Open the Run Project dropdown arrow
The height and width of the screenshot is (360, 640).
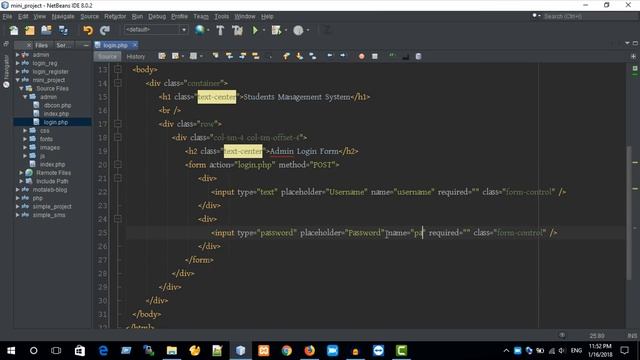click(264, 30)
